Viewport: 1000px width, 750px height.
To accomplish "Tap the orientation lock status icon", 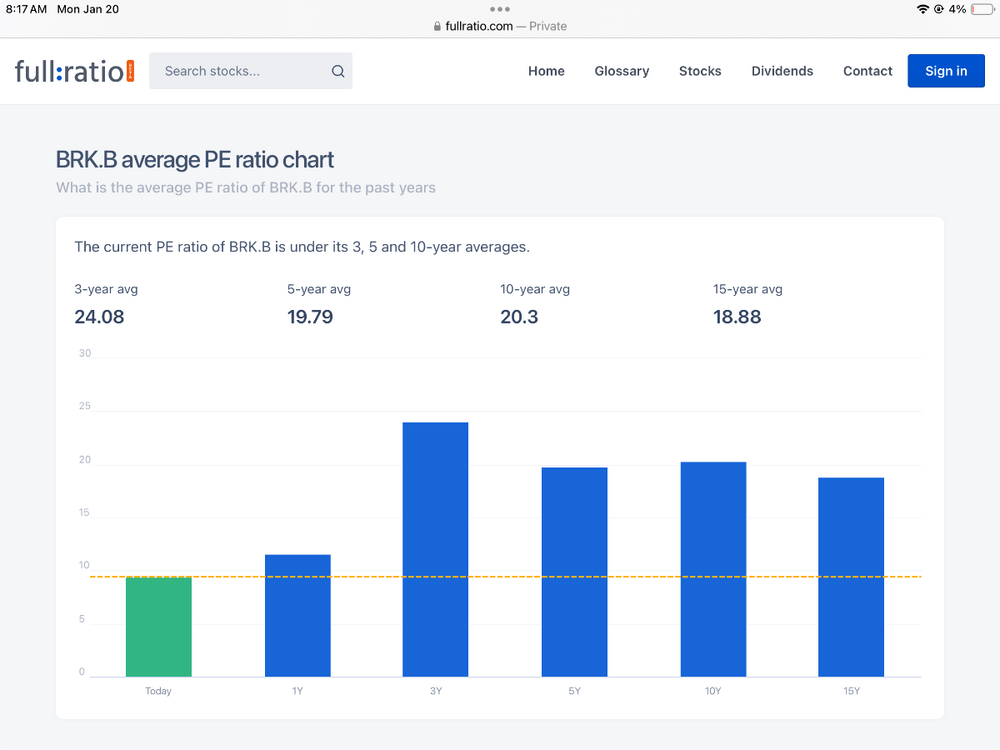I will coord(939,9).
